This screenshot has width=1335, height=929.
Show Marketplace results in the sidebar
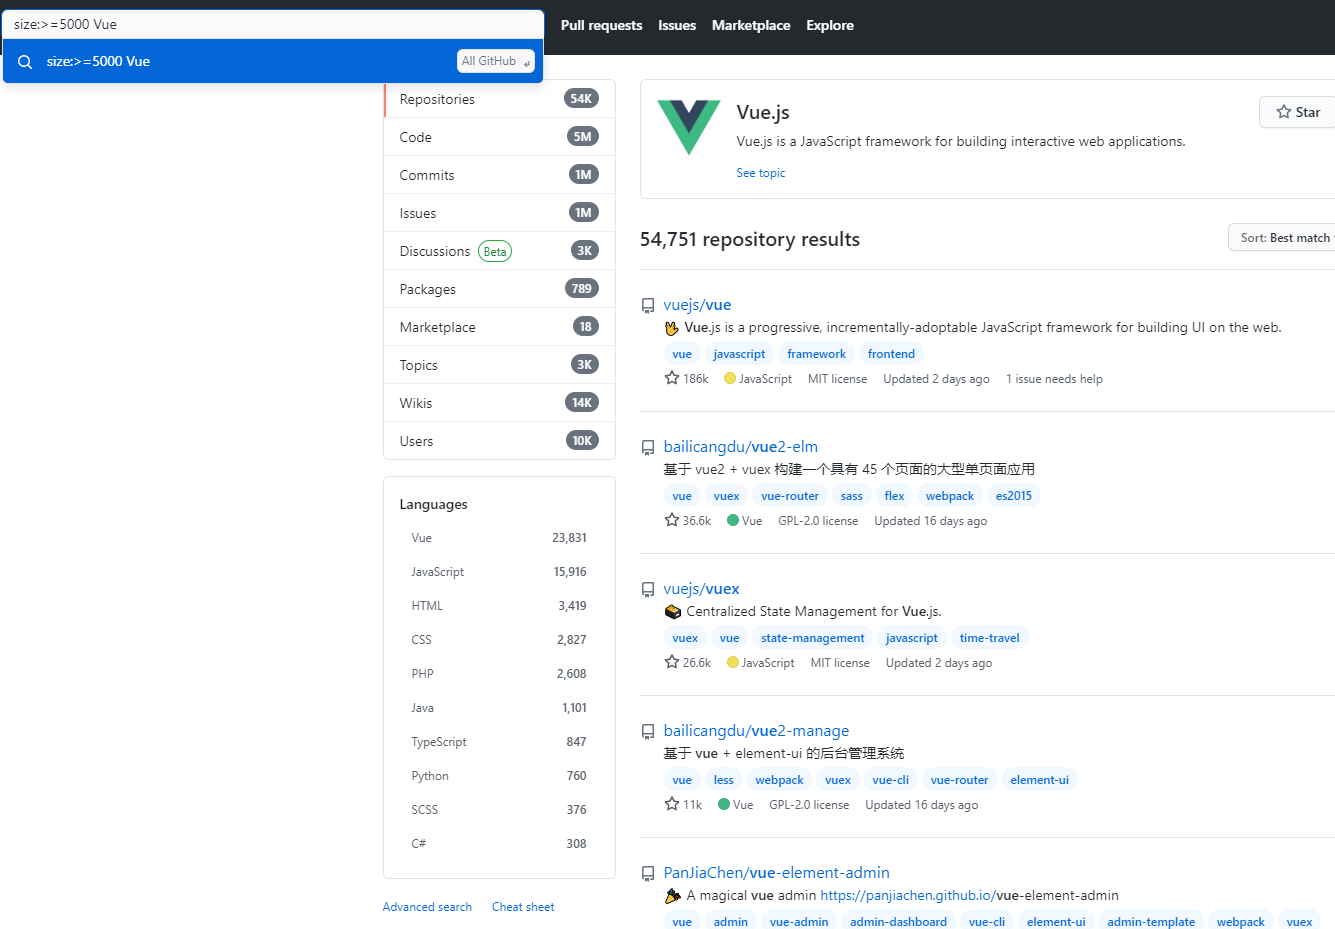[499, 327]
